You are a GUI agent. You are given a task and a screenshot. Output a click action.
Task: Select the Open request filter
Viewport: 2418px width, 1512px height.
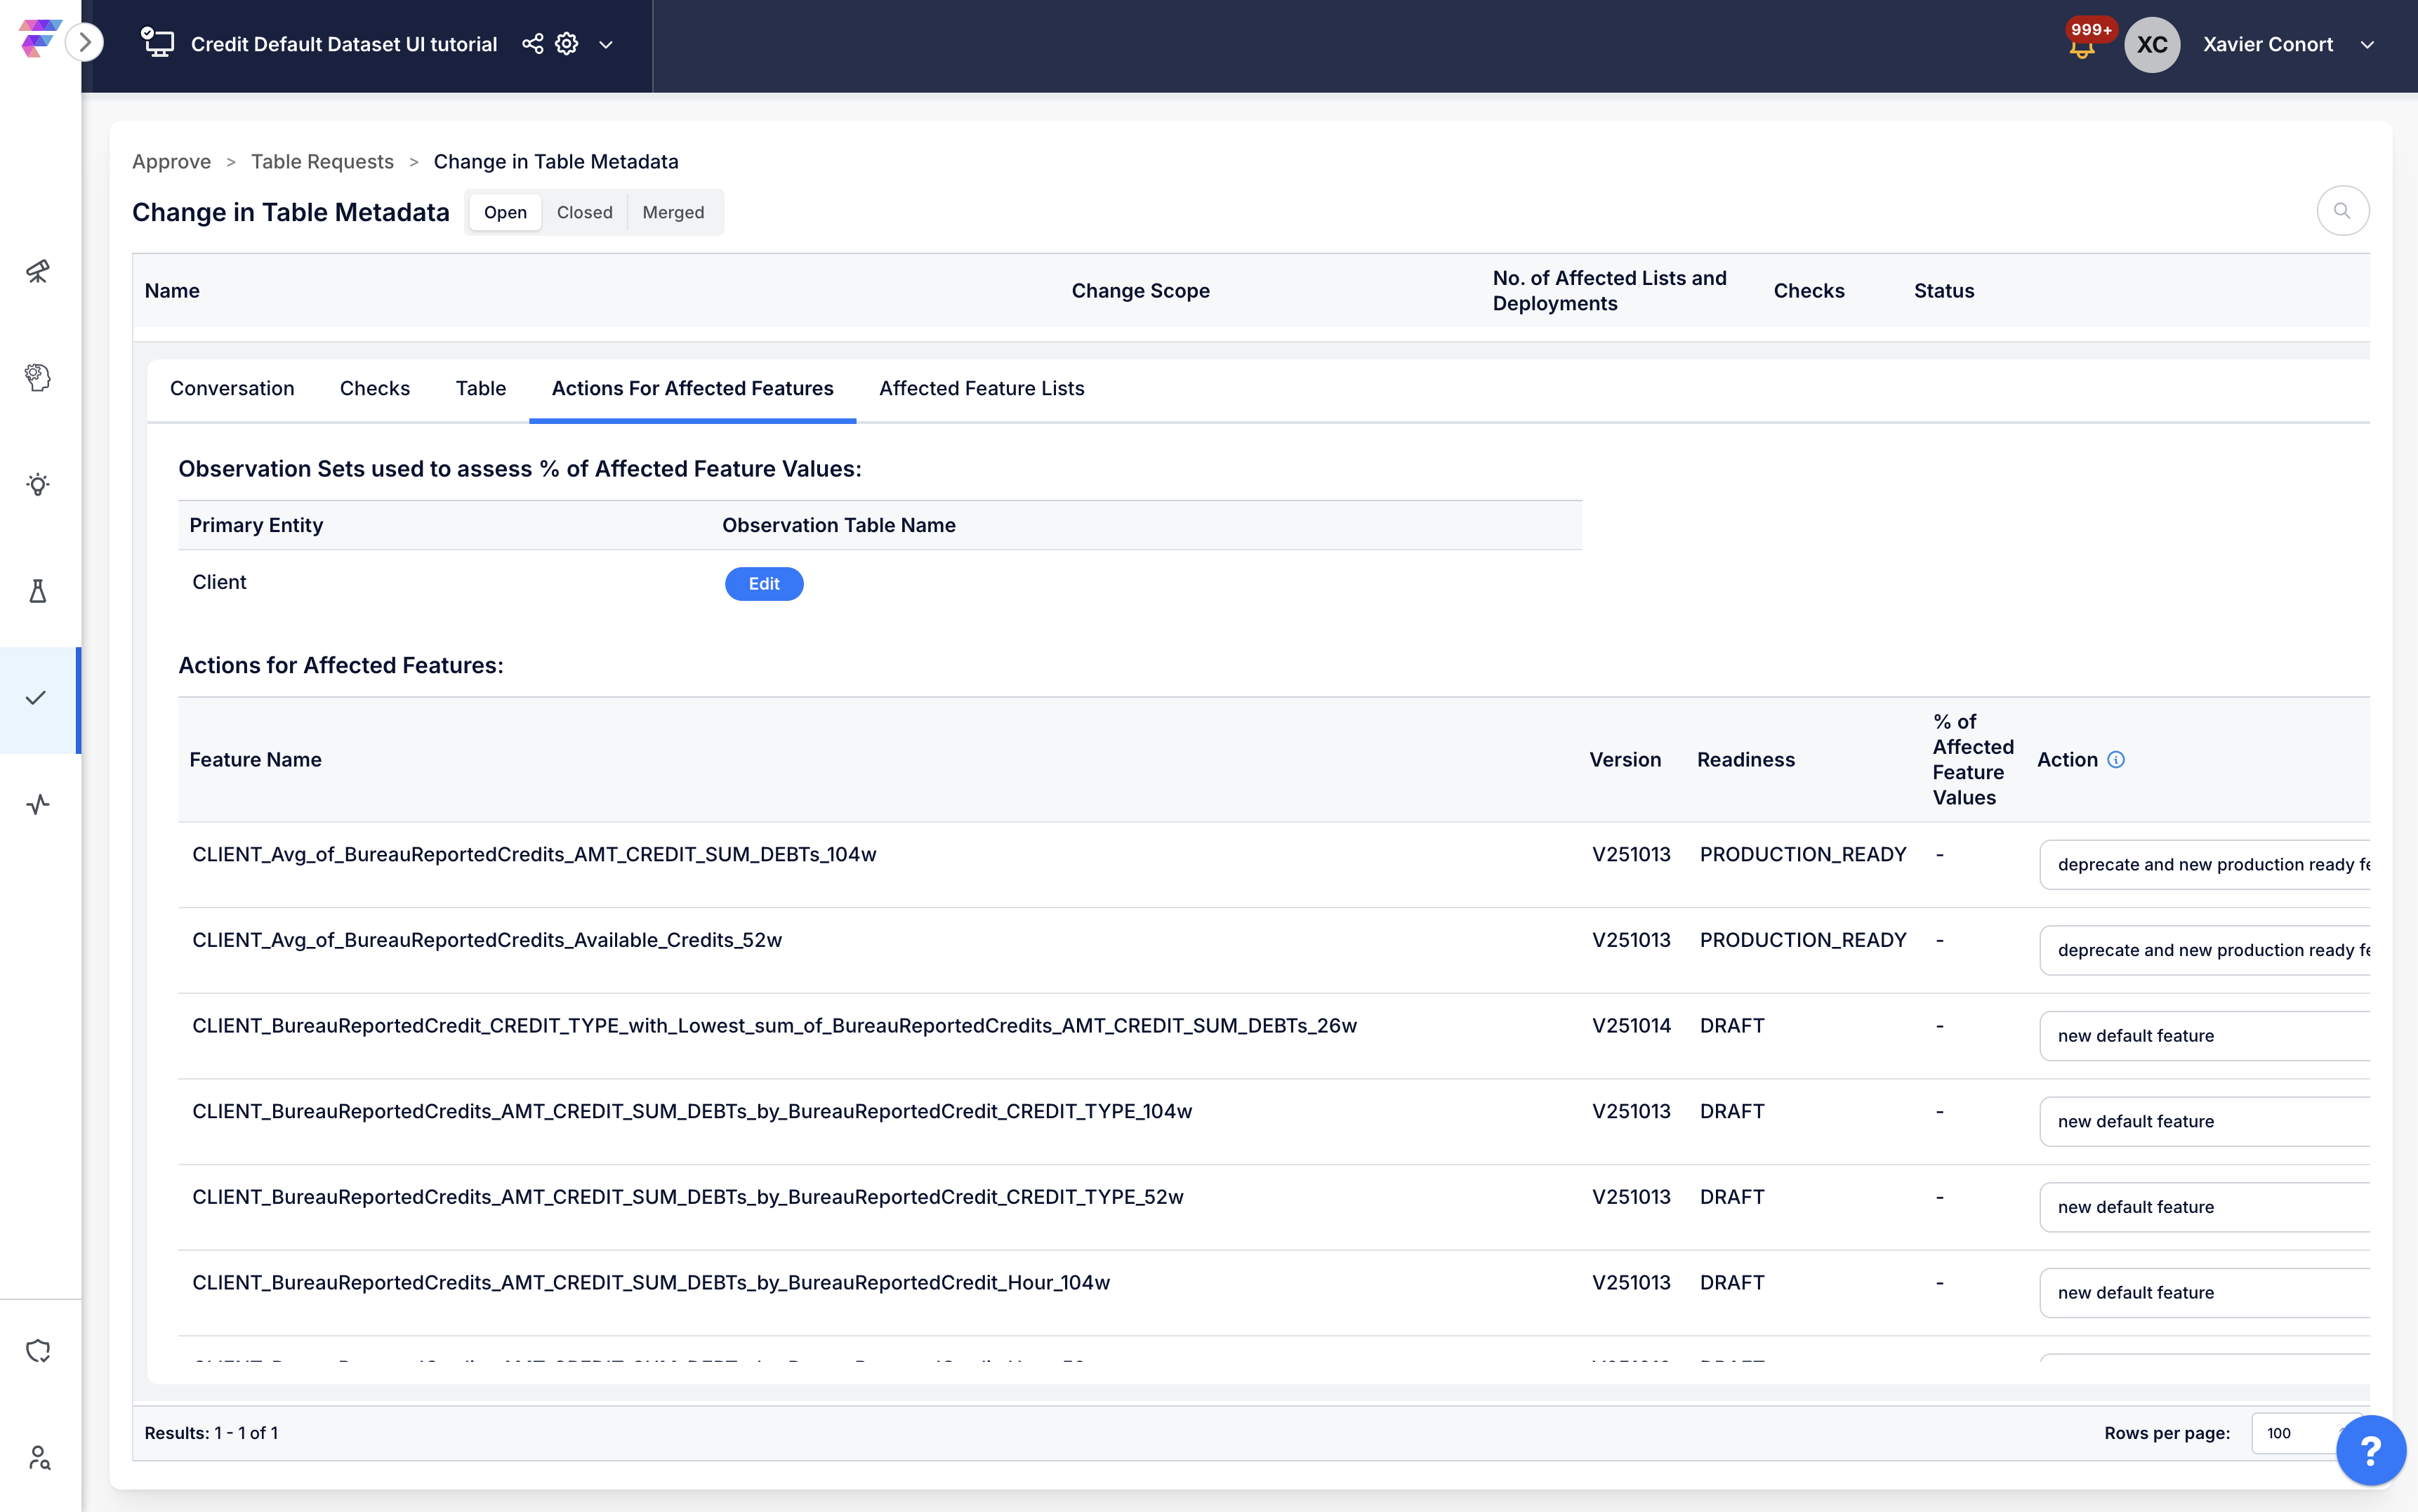pos(505,212)
